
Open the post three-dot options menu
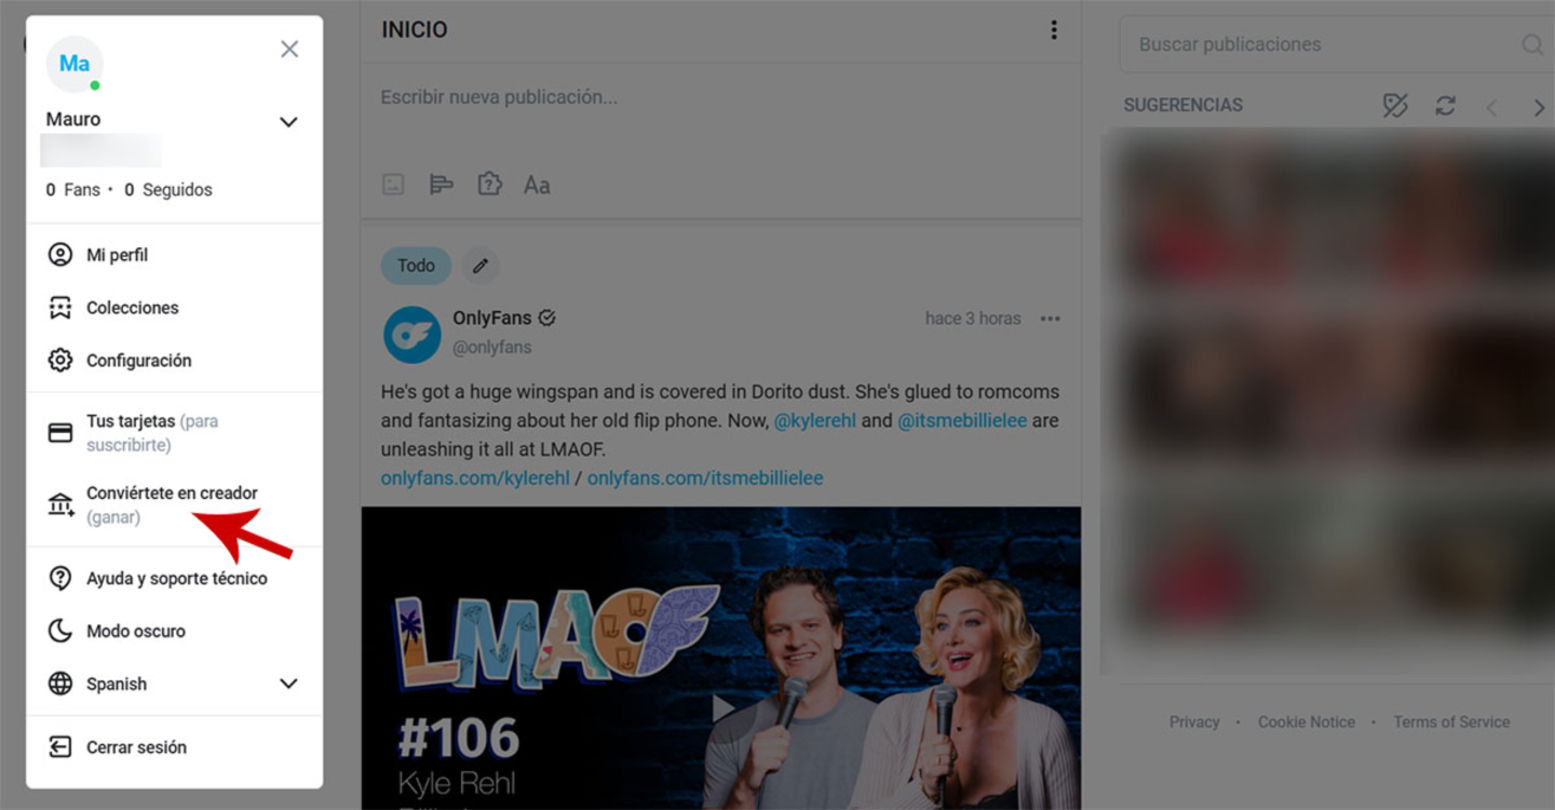pyautogui.click(x=1050, y=319)
